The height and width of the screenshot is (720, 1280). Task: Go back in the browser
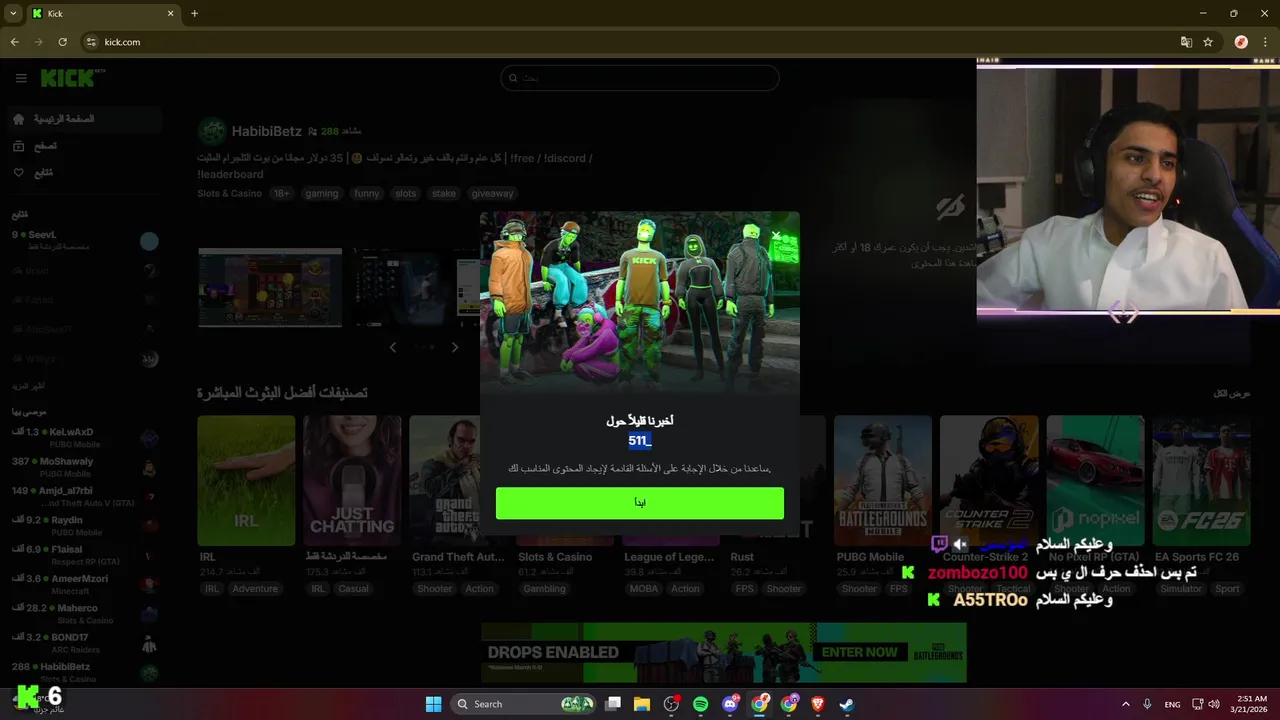[14, 42]
